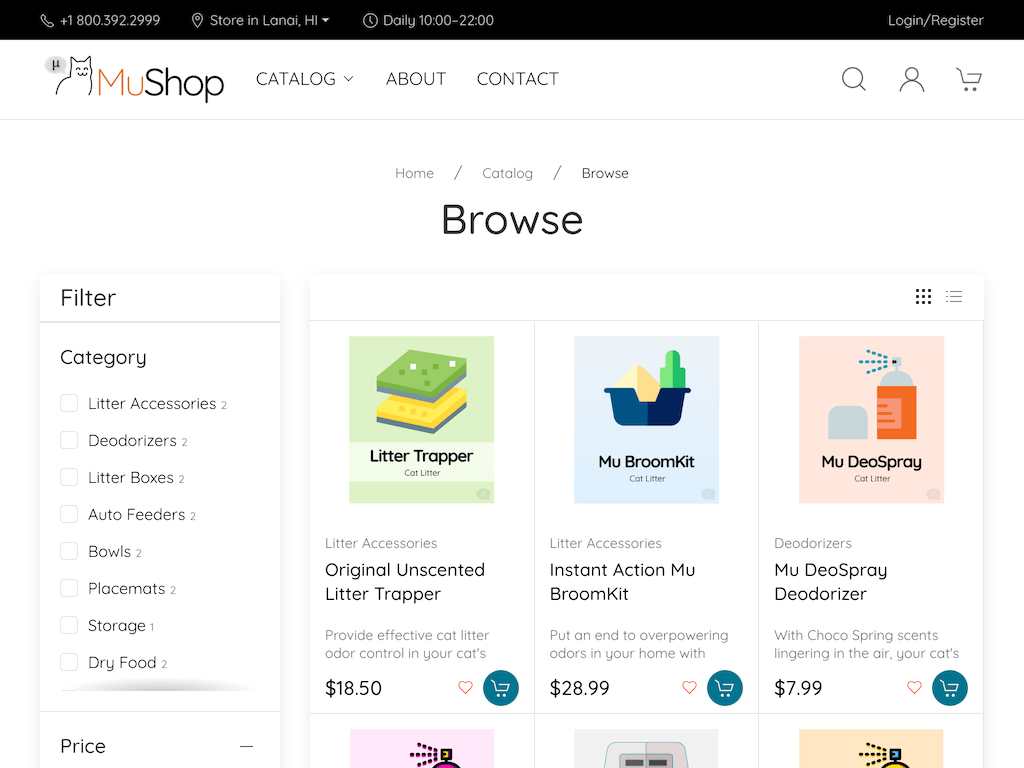Check the Auto Feeders filter
Viewport: 1024px width, 768px height.
pos(69,514)
